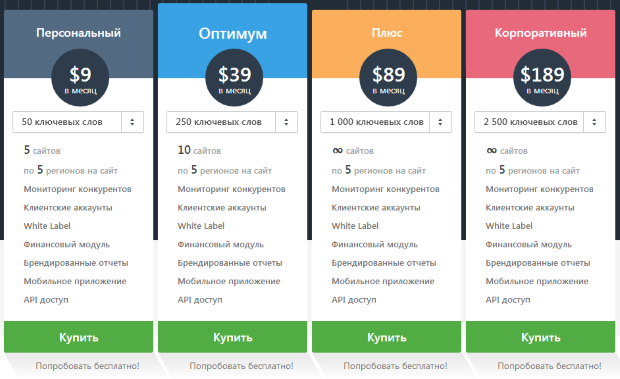Image resolution: width=620 pixels, height=379 pixels.
Task: Click Купить under the Плюс plan
Action: click(x=386, y=337)
